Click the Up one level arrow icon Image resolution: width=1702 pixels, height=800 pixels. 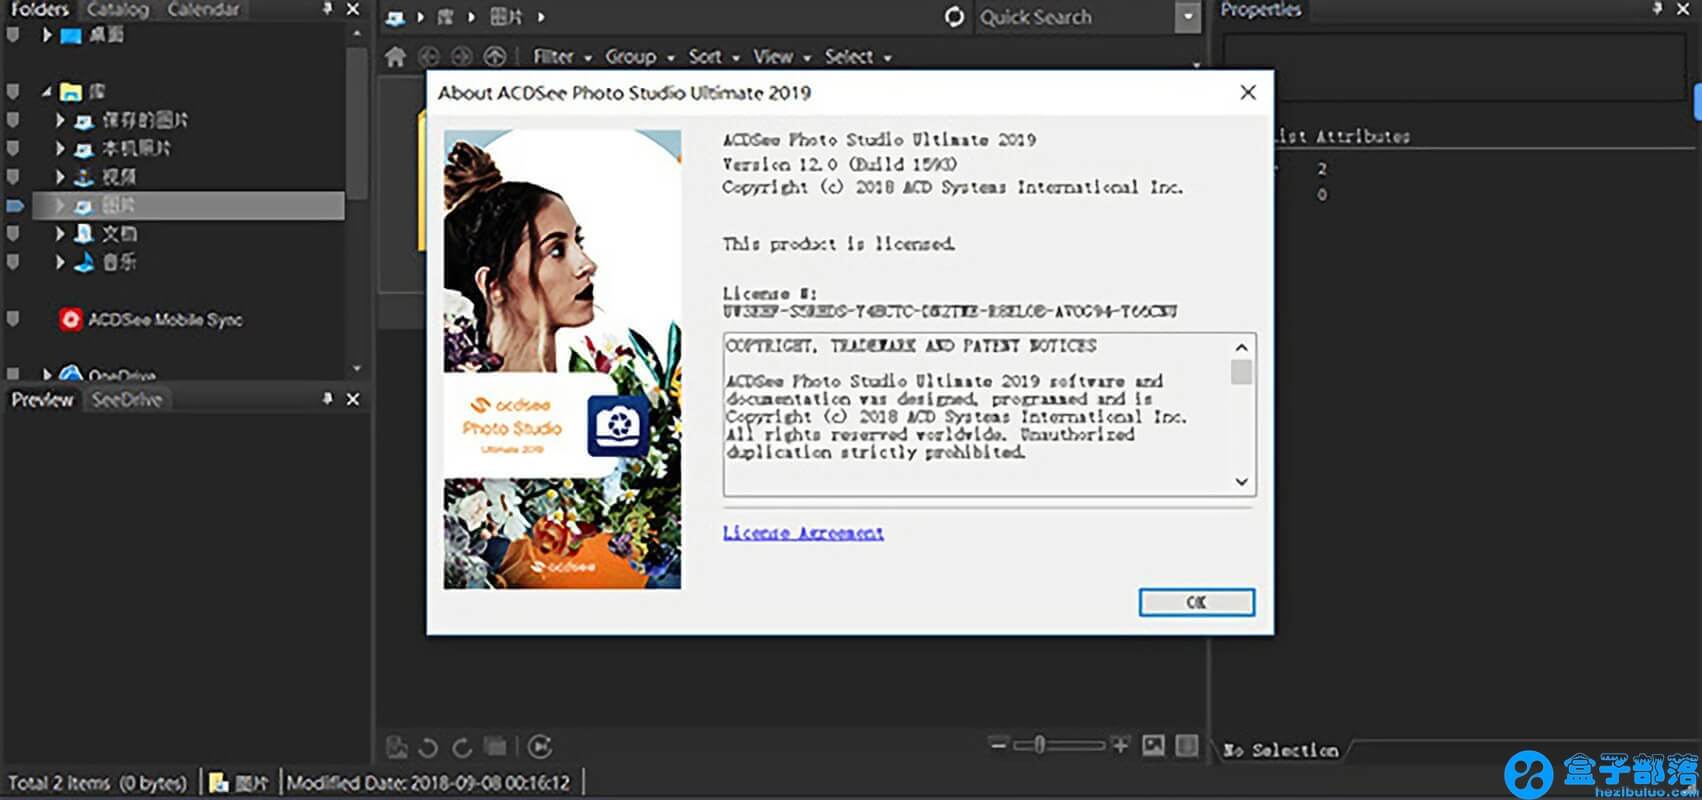[x=495, y=57]
